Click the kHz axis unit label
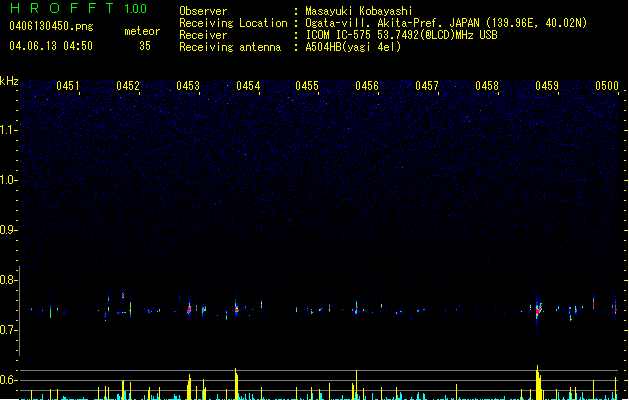629x400 pixels. click(9, 81)
